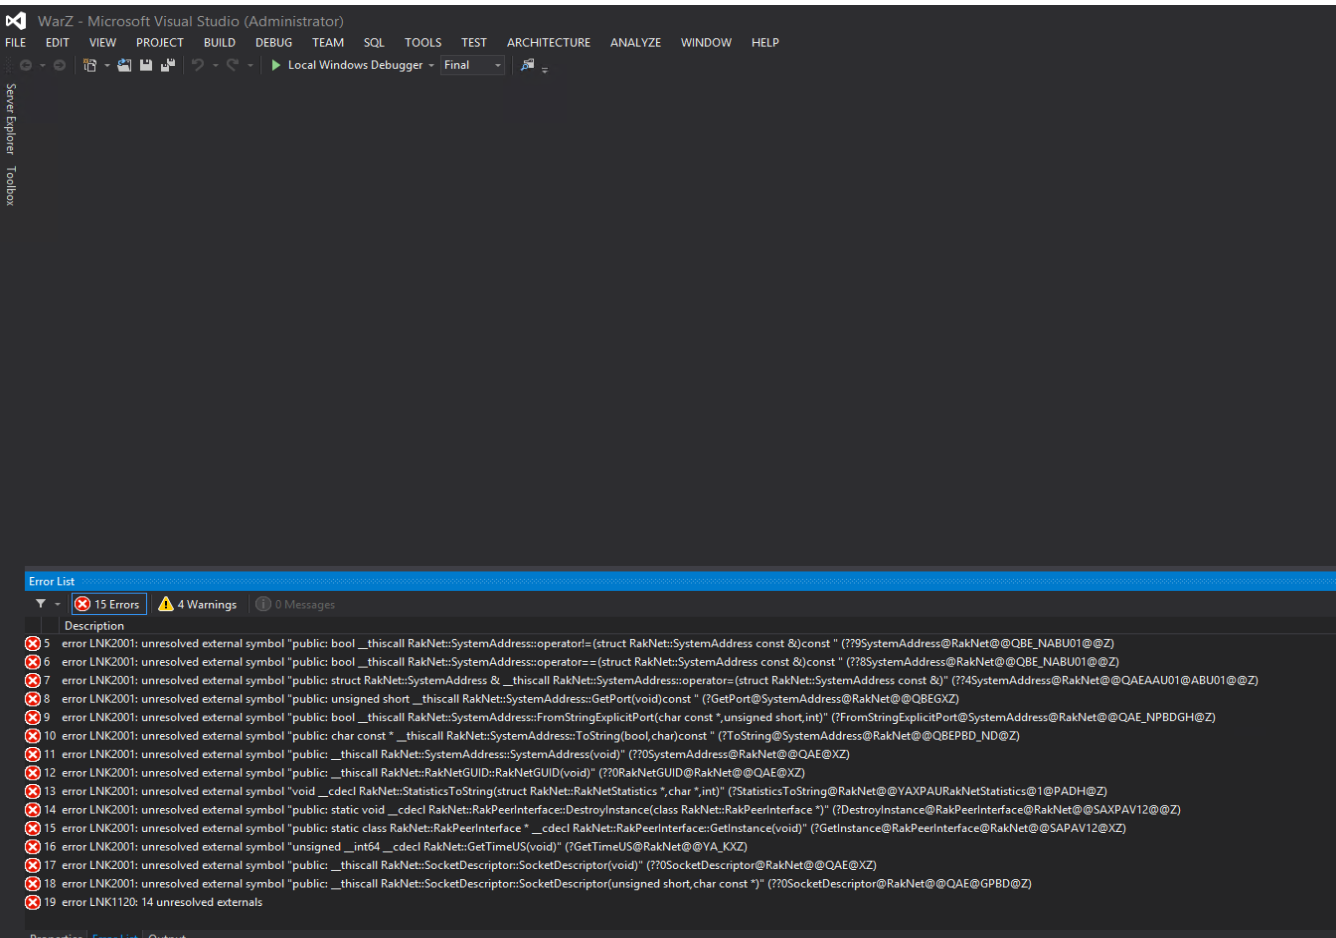Click the New Project toolbar icon
The width and height of the screenshot is (1336, 938).
90,65
